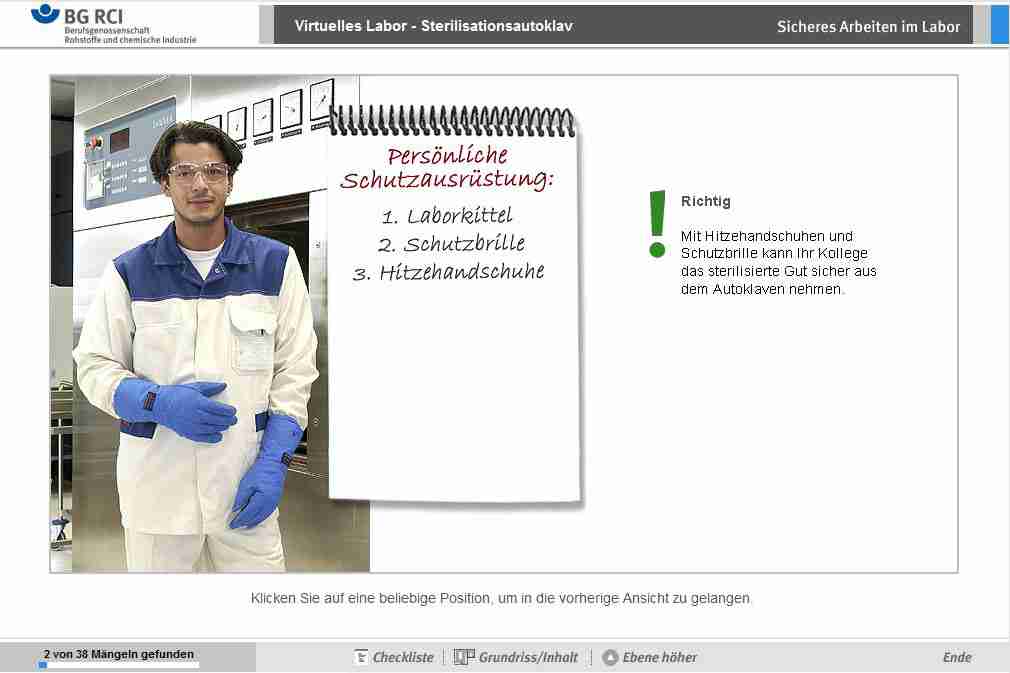Go up one level with Ebene höher

(x=659, y=657)
